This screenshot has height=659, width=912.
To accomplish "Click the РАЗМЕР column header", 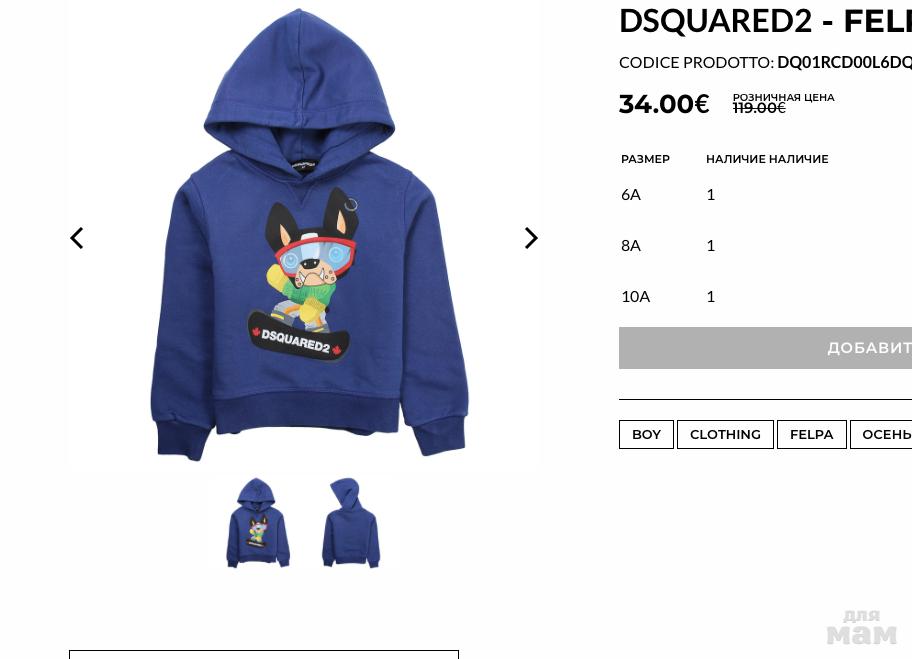I will (646, 159).
